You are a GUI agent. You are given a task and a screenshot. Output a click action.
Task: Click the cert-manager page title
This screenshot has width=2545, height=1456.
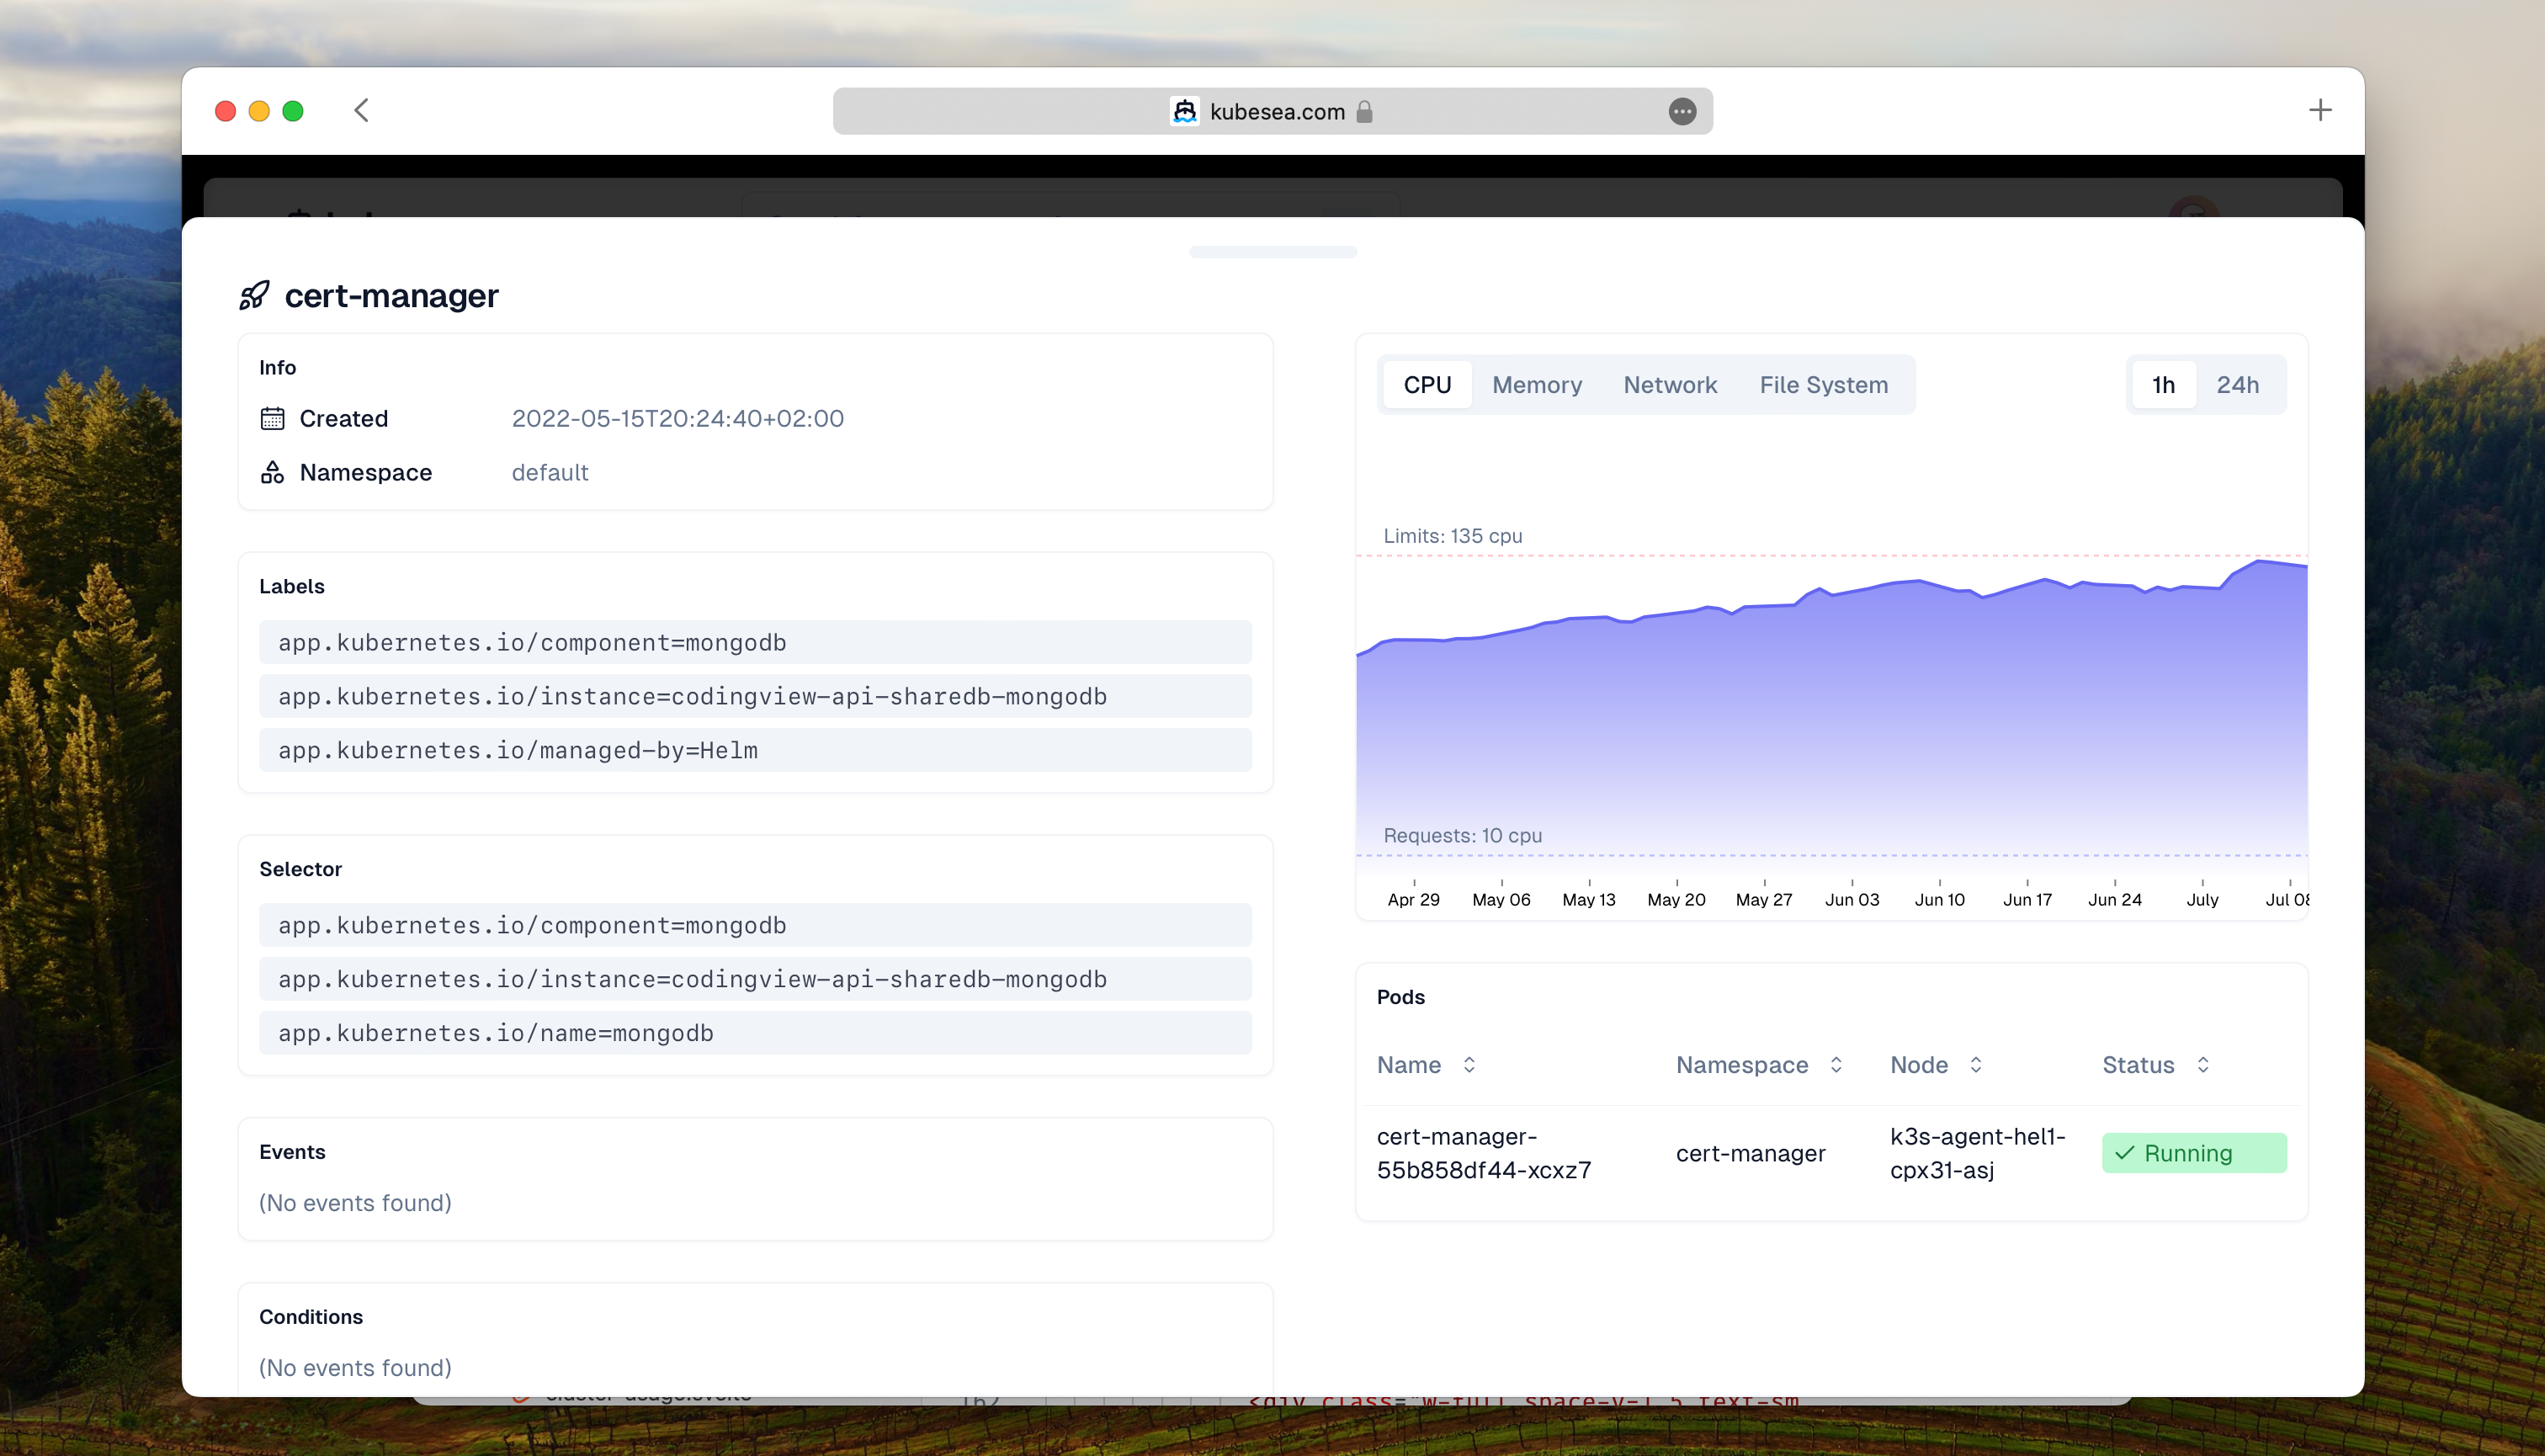point(391,295)
